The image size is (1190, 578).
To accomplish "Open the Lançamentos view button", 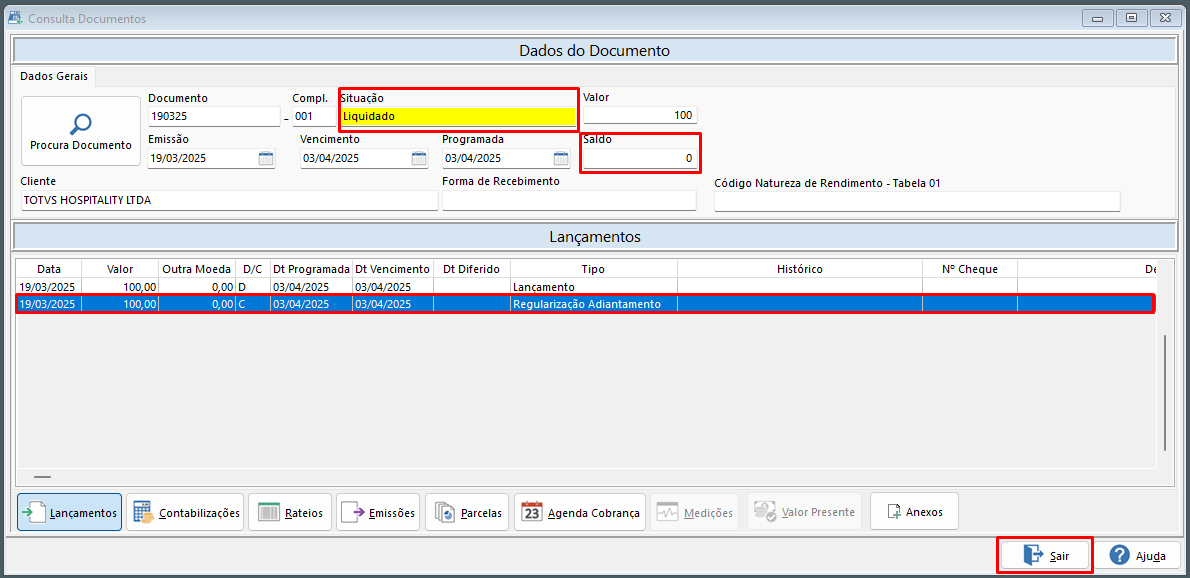I will 69,512.
